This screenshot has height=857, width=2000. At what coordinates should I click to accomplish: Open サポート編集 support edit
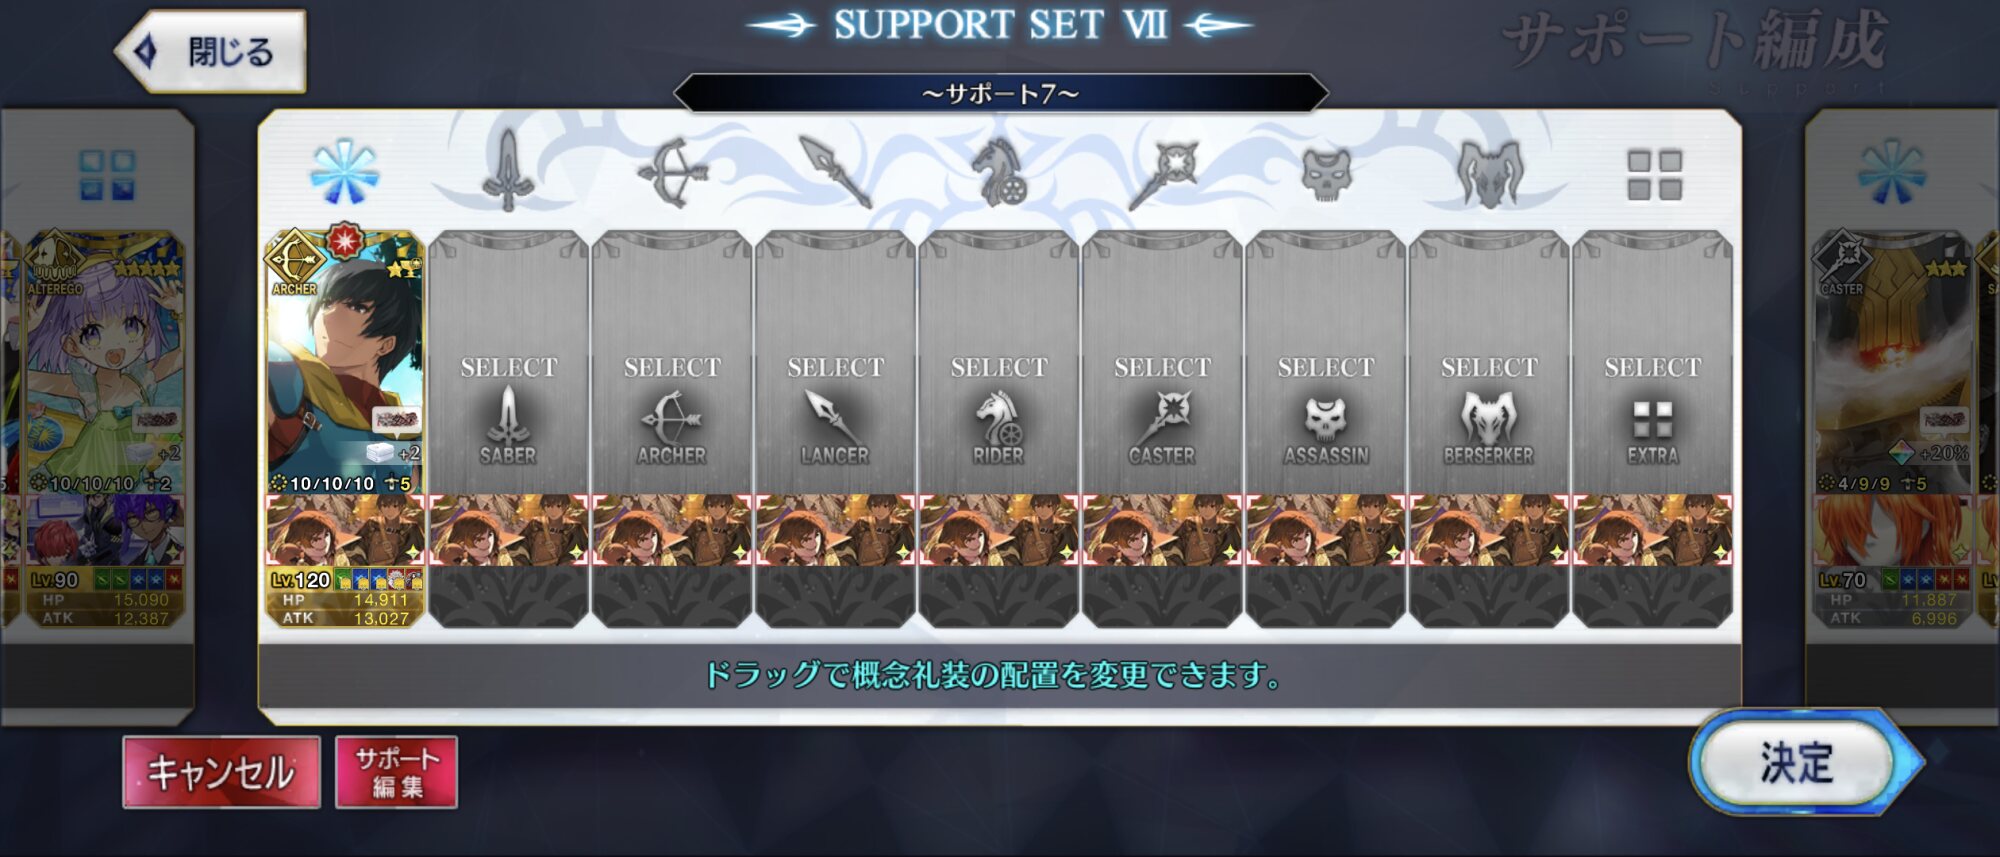coord(396,772)
